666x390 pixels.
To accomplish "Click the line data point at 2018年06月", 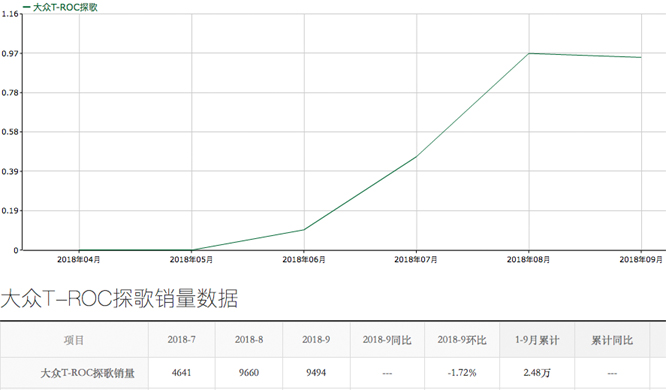I will click(304, 230).
